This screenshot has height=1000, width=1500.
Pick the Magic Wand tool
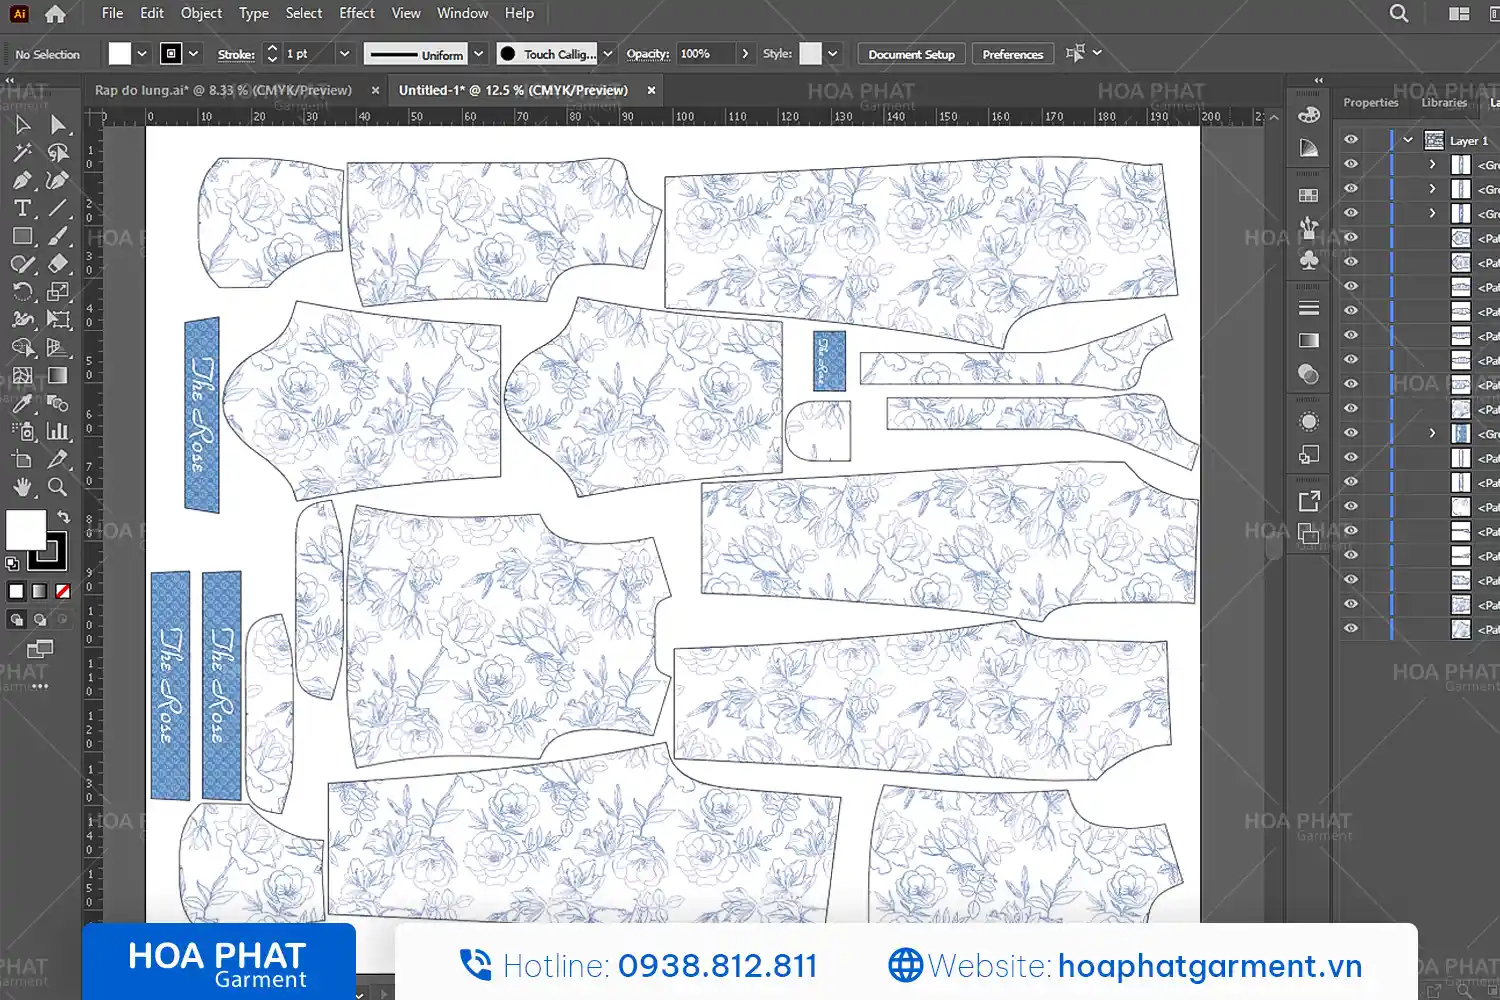click(x=22, y=153)
